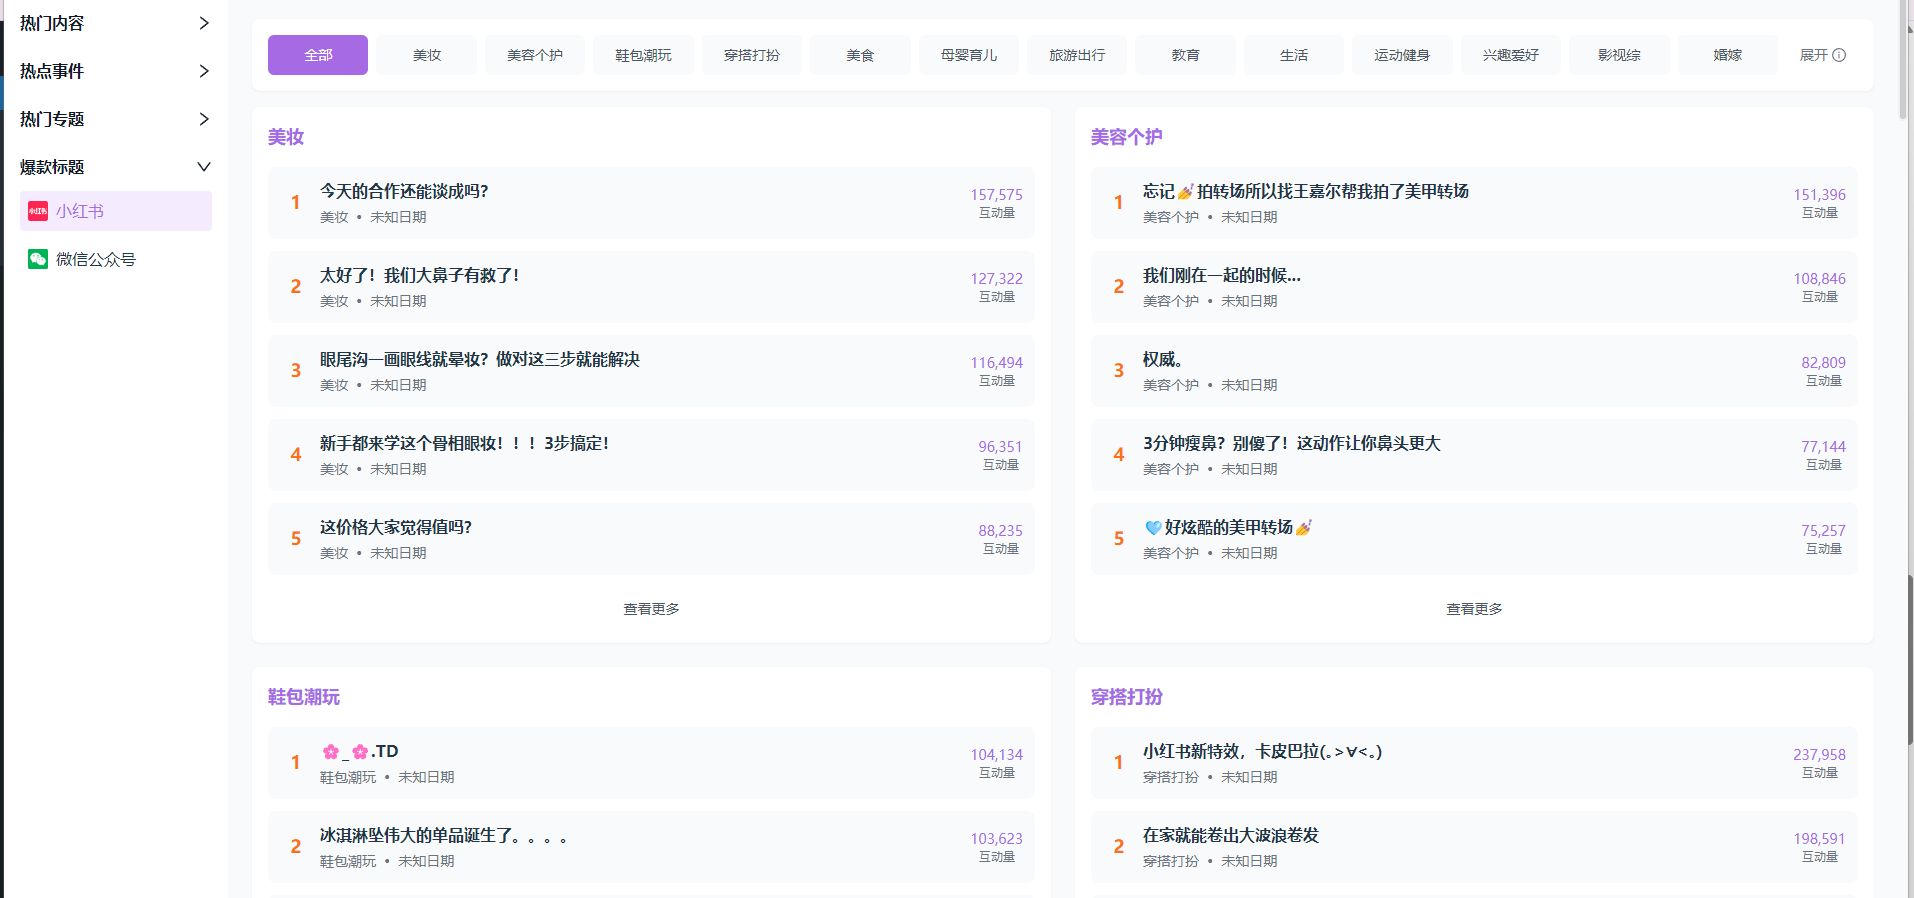Expand the 热门专题 chevron arrow
The image size is (1914, 898).
pos(204,119)
